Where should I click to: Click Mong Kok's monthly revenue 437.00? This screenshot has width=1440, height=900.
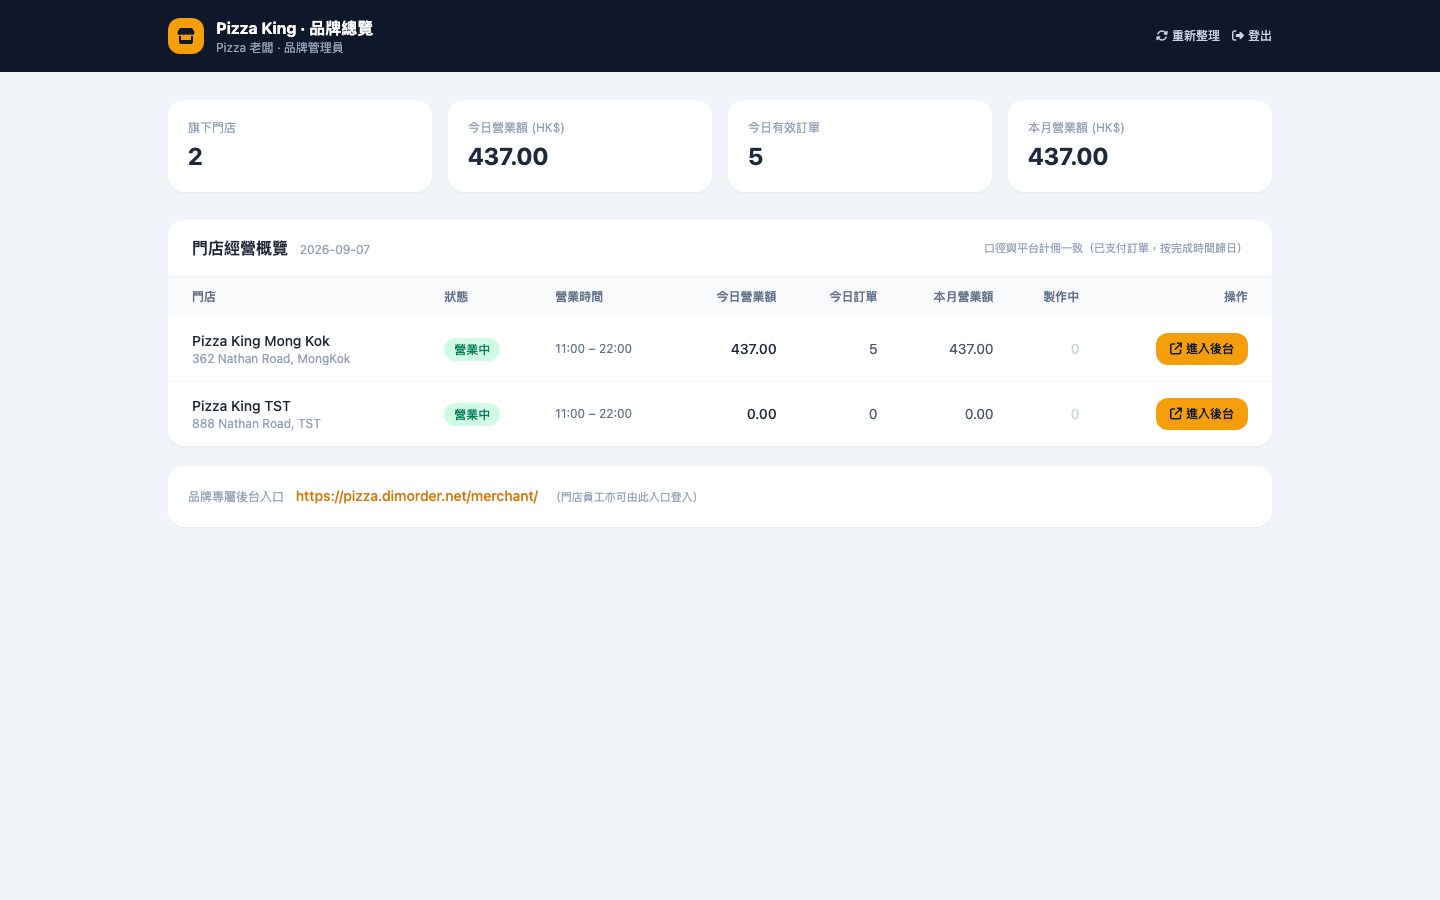[971, 349]
